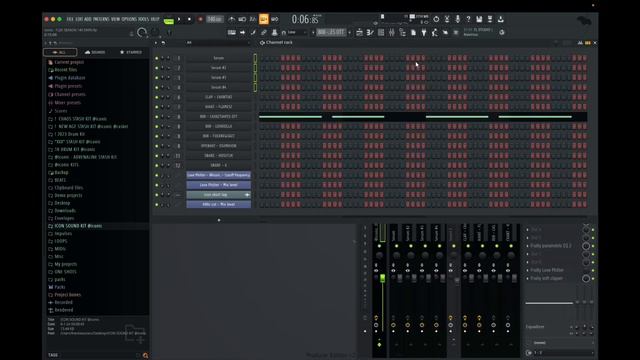The height and width of the screenshot is (360, 640).
Task: Select the Serum #3 channel button
Action: point(219,78)
